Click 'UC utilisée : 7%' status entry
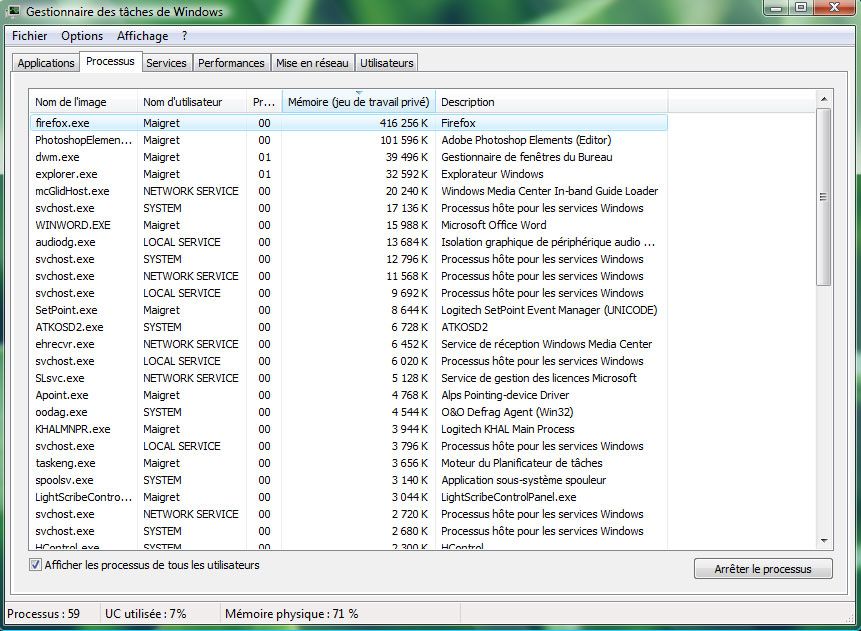 (x=146, y=614)
